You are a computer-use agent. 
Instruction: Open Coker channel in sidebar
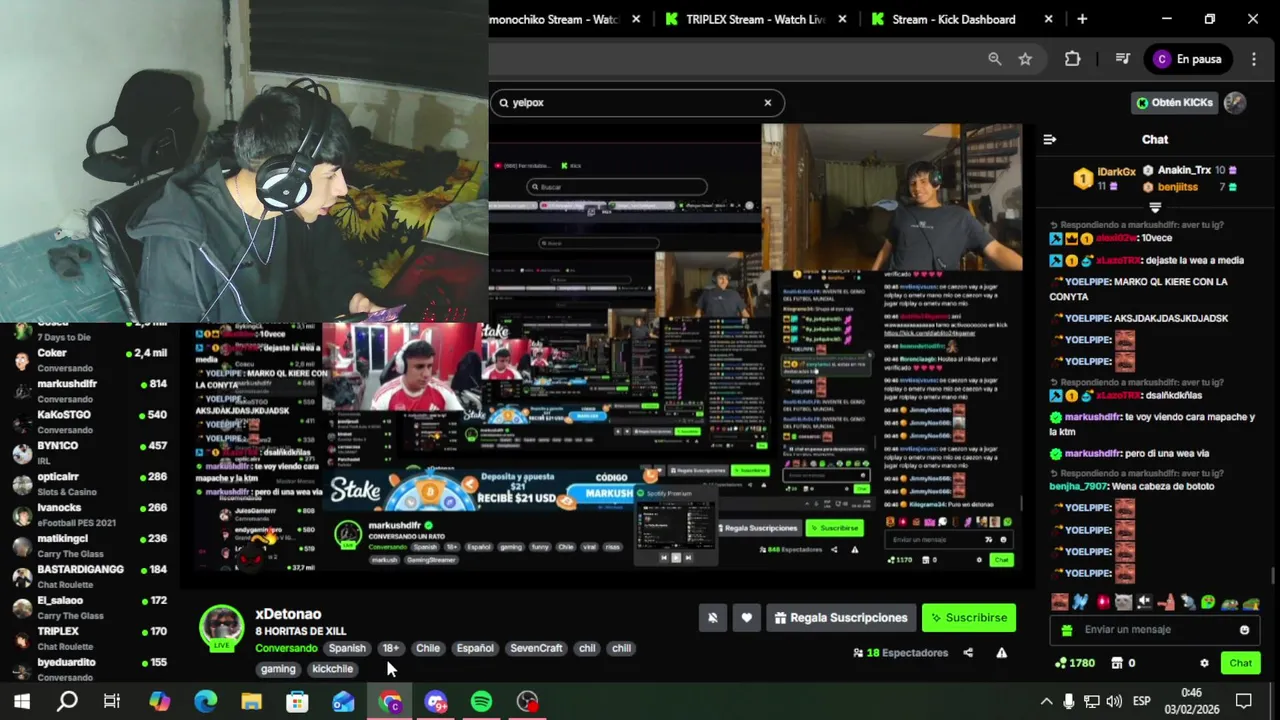[x=88, y=360]
